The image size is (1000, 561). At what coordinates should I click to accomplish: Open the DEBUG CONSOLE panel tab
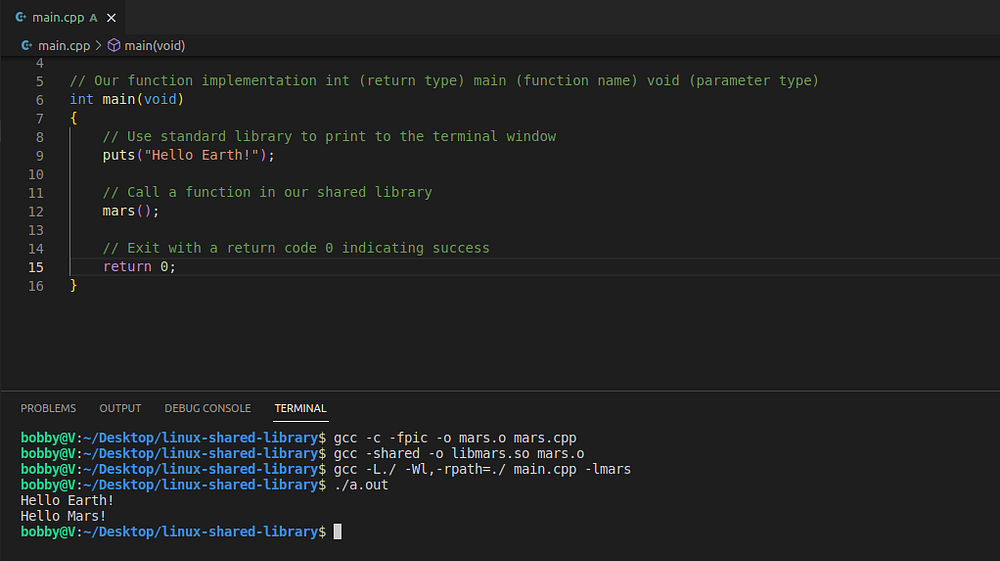(x=207, y=408)
